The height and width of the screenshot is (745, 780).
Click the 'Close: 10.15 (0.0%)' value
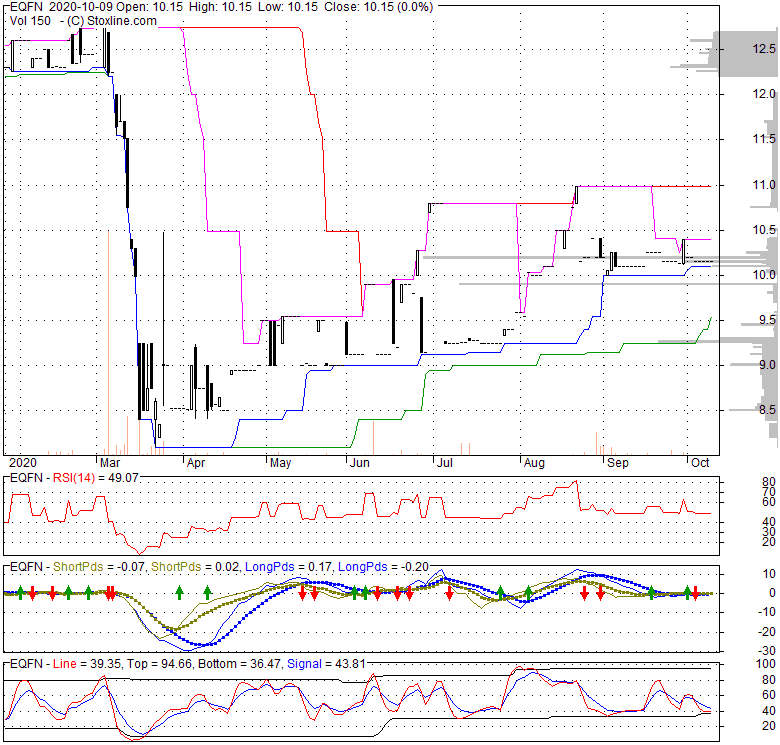tap(379, 7)
